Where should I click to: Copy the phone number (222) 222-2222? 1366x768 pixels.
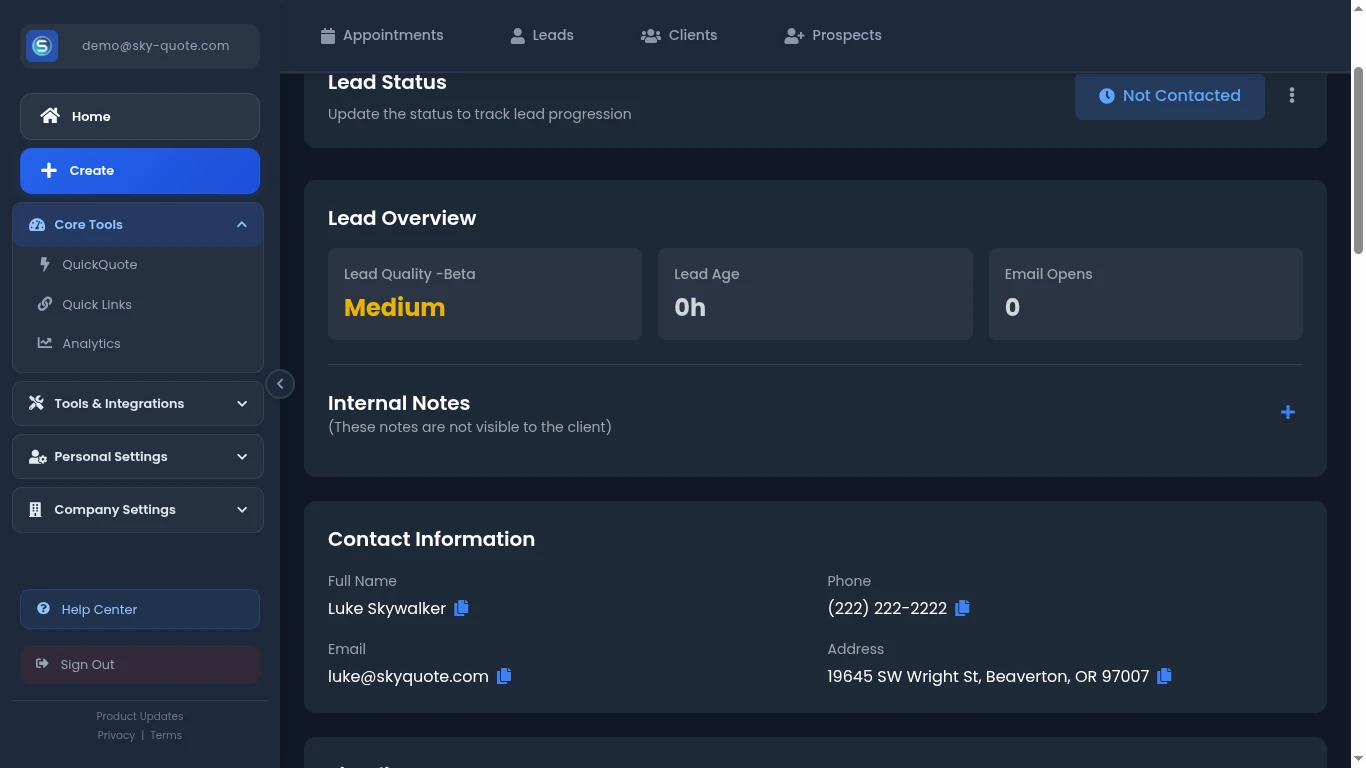(x=962, y=607)
